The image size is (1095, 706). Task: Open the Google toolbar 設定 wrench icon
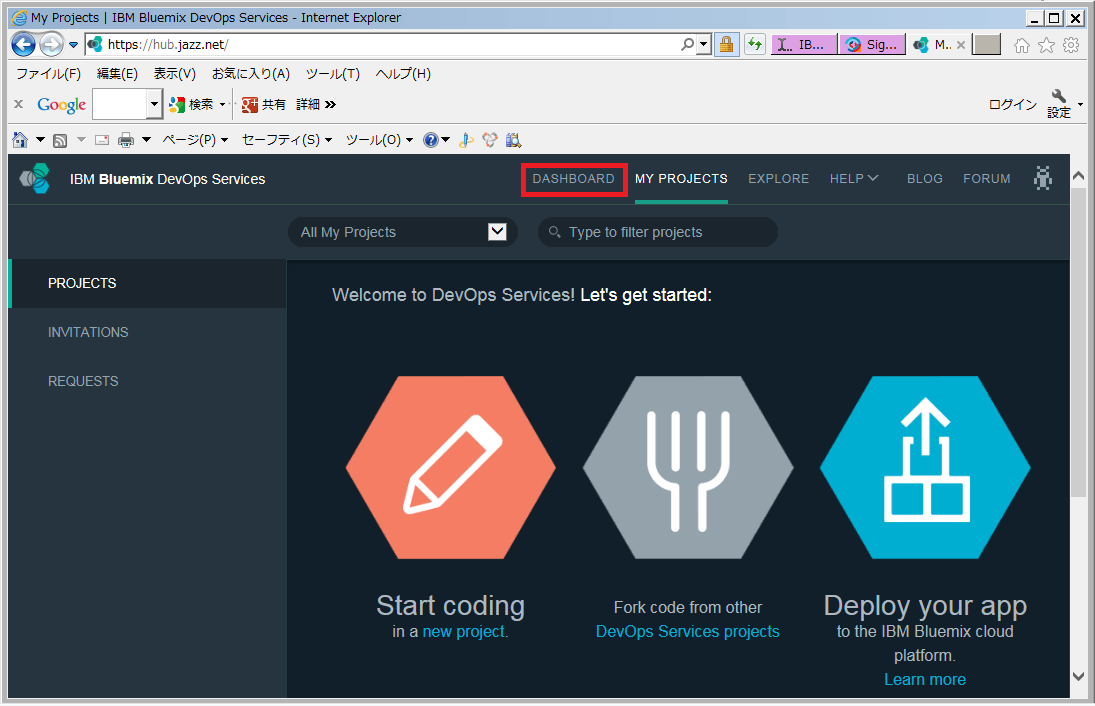click(x=1059, y=104)
